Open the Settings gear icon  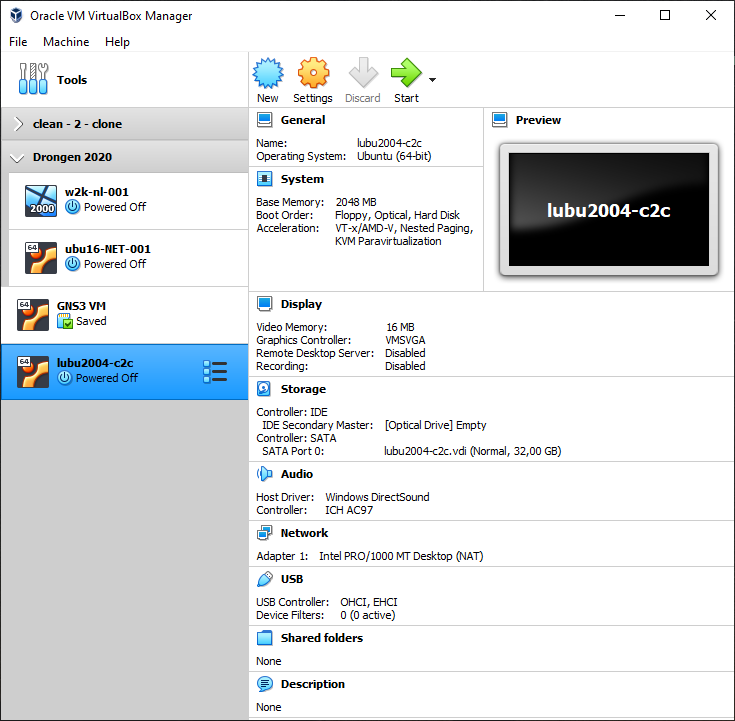pos(313,74)
